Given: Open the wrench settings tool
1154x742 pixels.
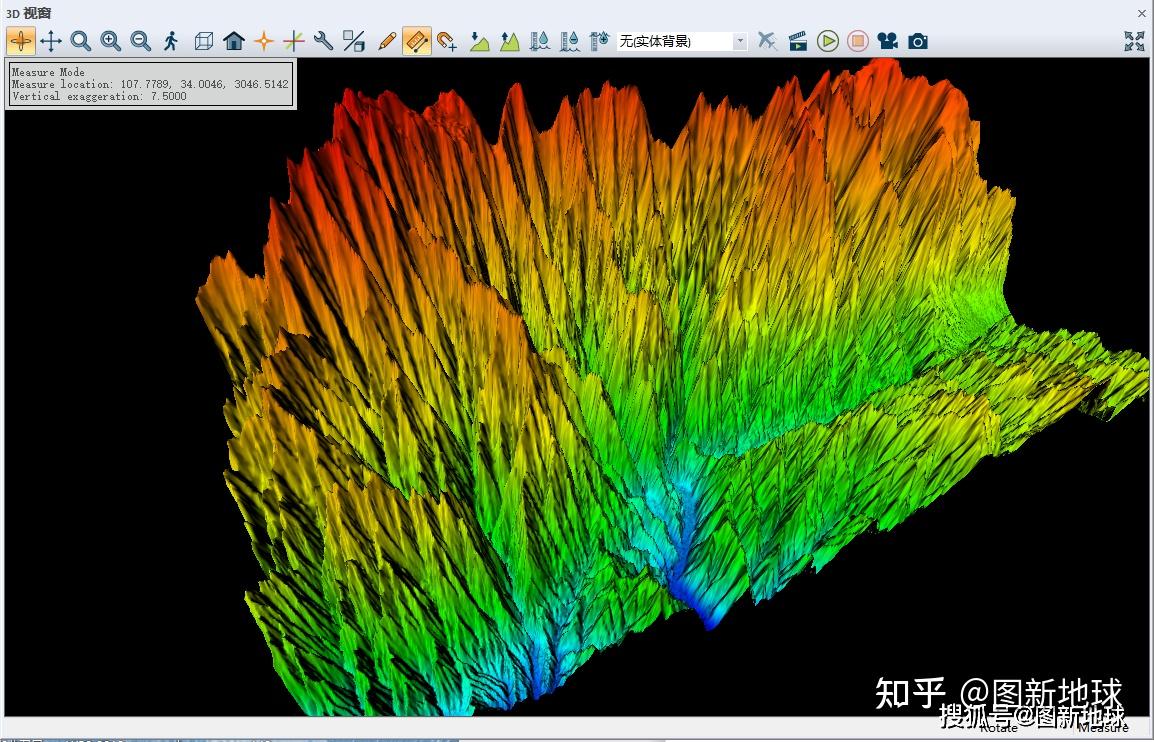Looking at the screenshot, I should coord(323,40).
